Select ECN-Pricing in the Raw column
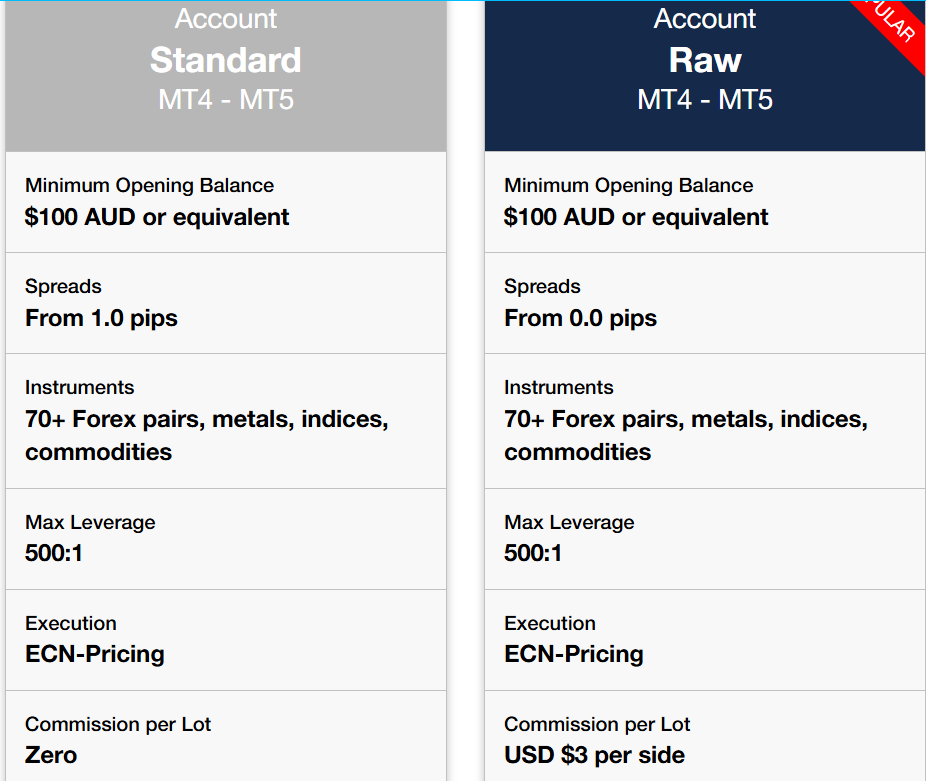 [574, 654]
